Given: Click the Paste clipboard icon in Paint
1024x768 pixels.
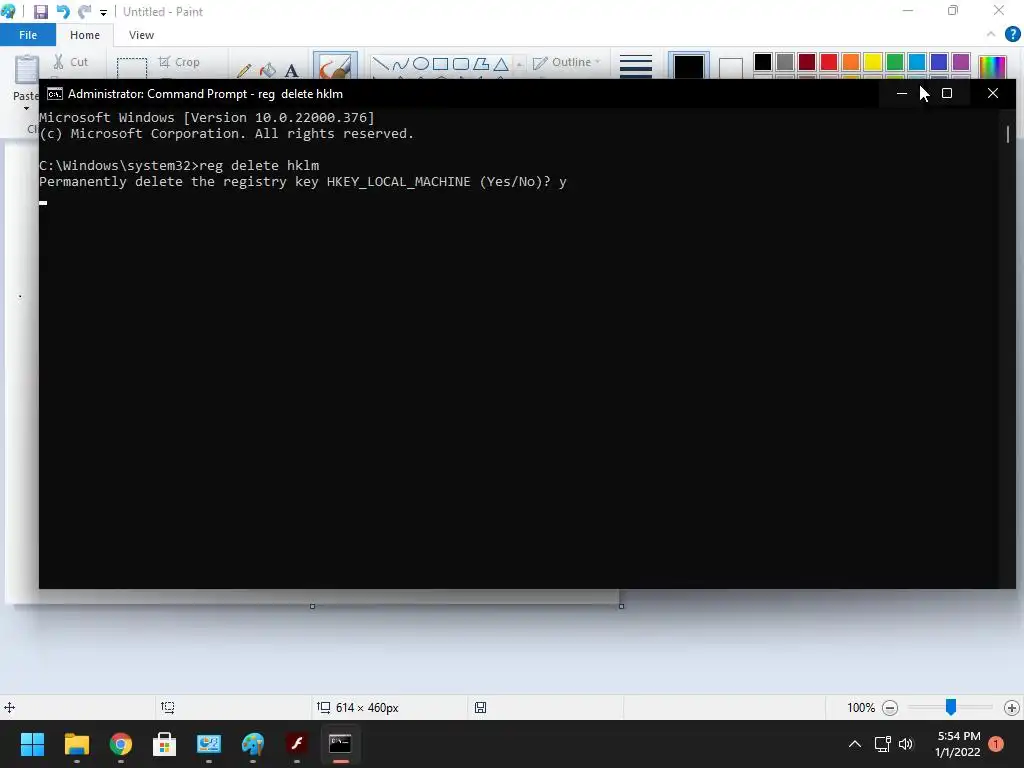Looking at the screenshot, I should (27, 68).
